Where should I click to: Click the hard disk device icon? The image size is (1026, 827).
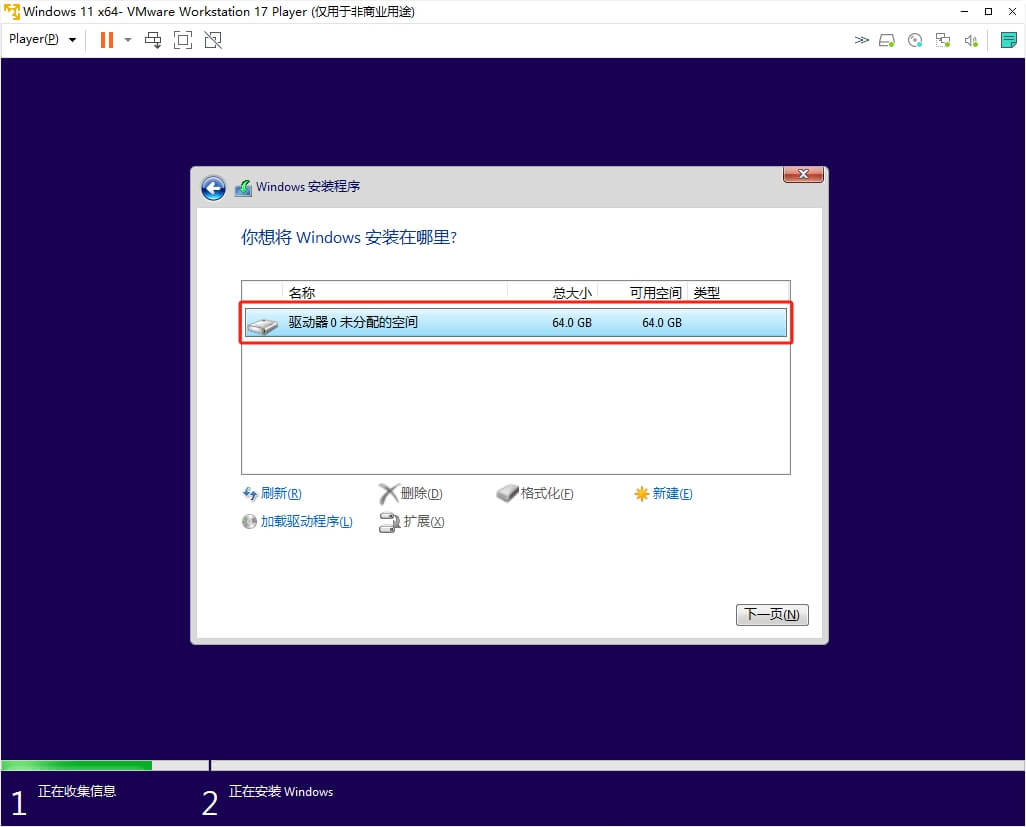coord(887,40)
